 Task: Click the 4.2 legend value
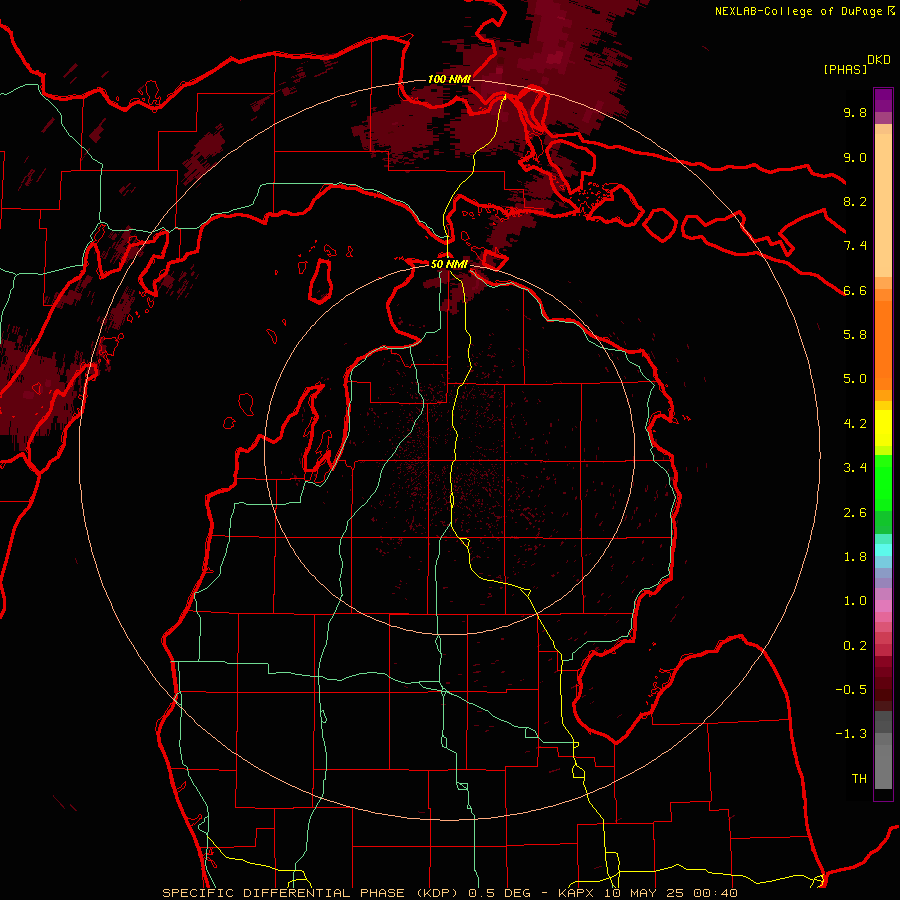tap(855, 424)
